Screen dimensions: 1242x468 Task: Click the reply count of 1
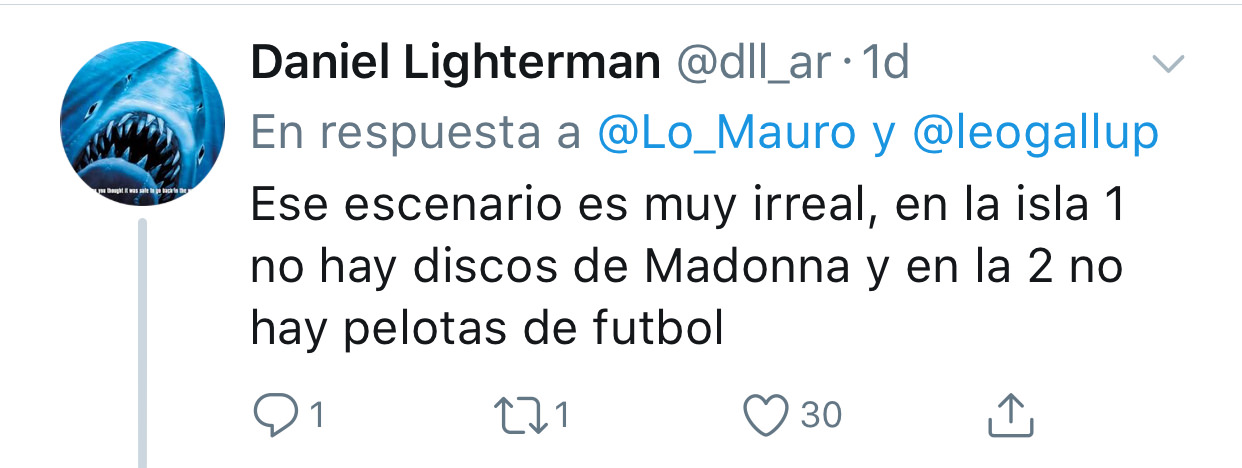click(316, 415)
